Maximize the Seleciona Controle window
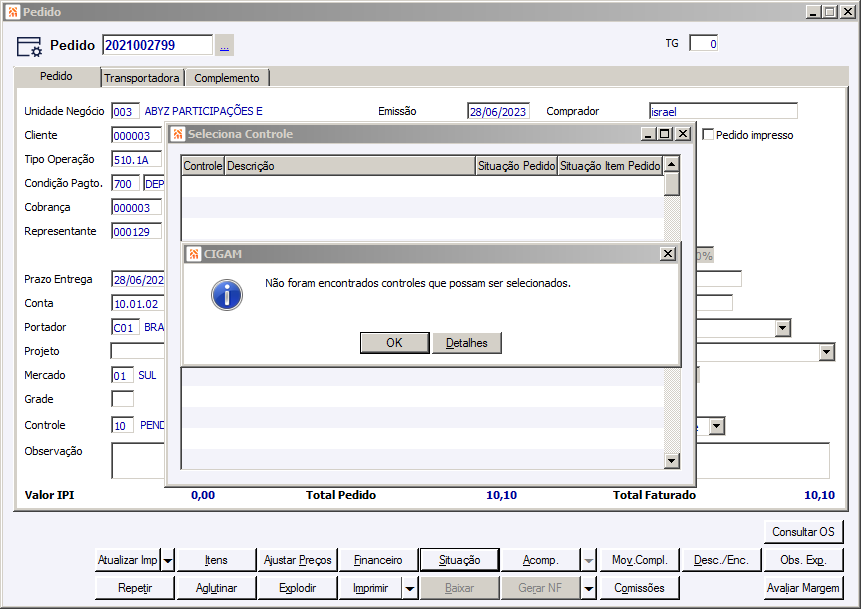The width and height of the screenshot is (861, 609). [x=665, y=133]
